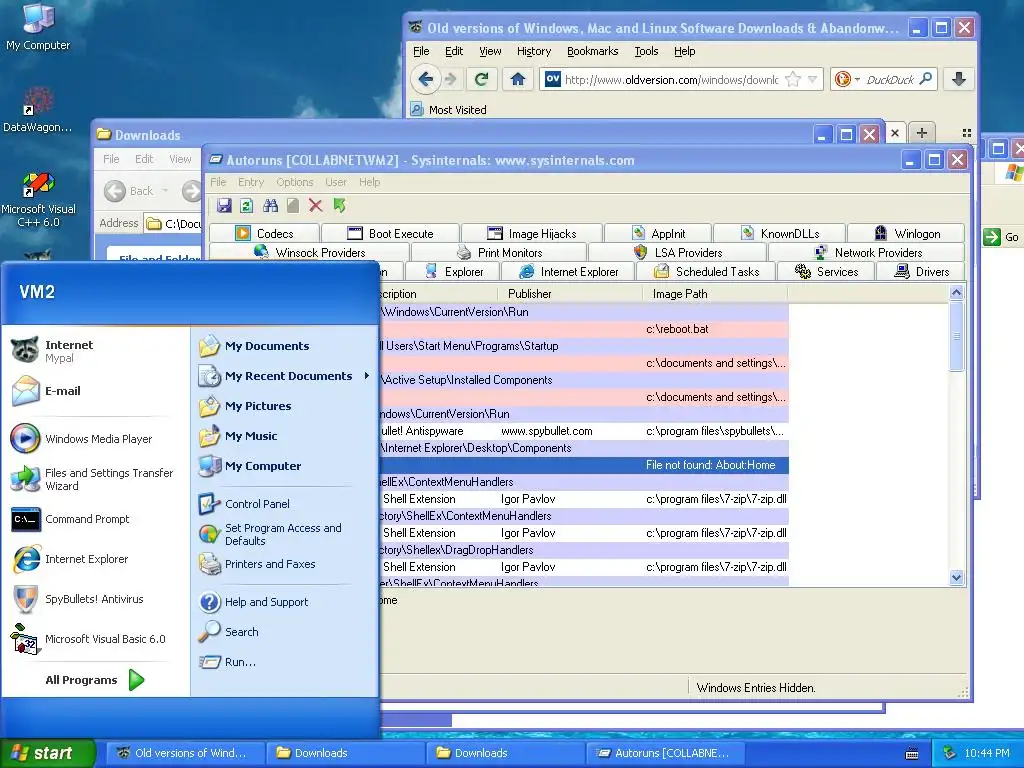Click the oldversion.com URL field

click(x=671, y=80)
